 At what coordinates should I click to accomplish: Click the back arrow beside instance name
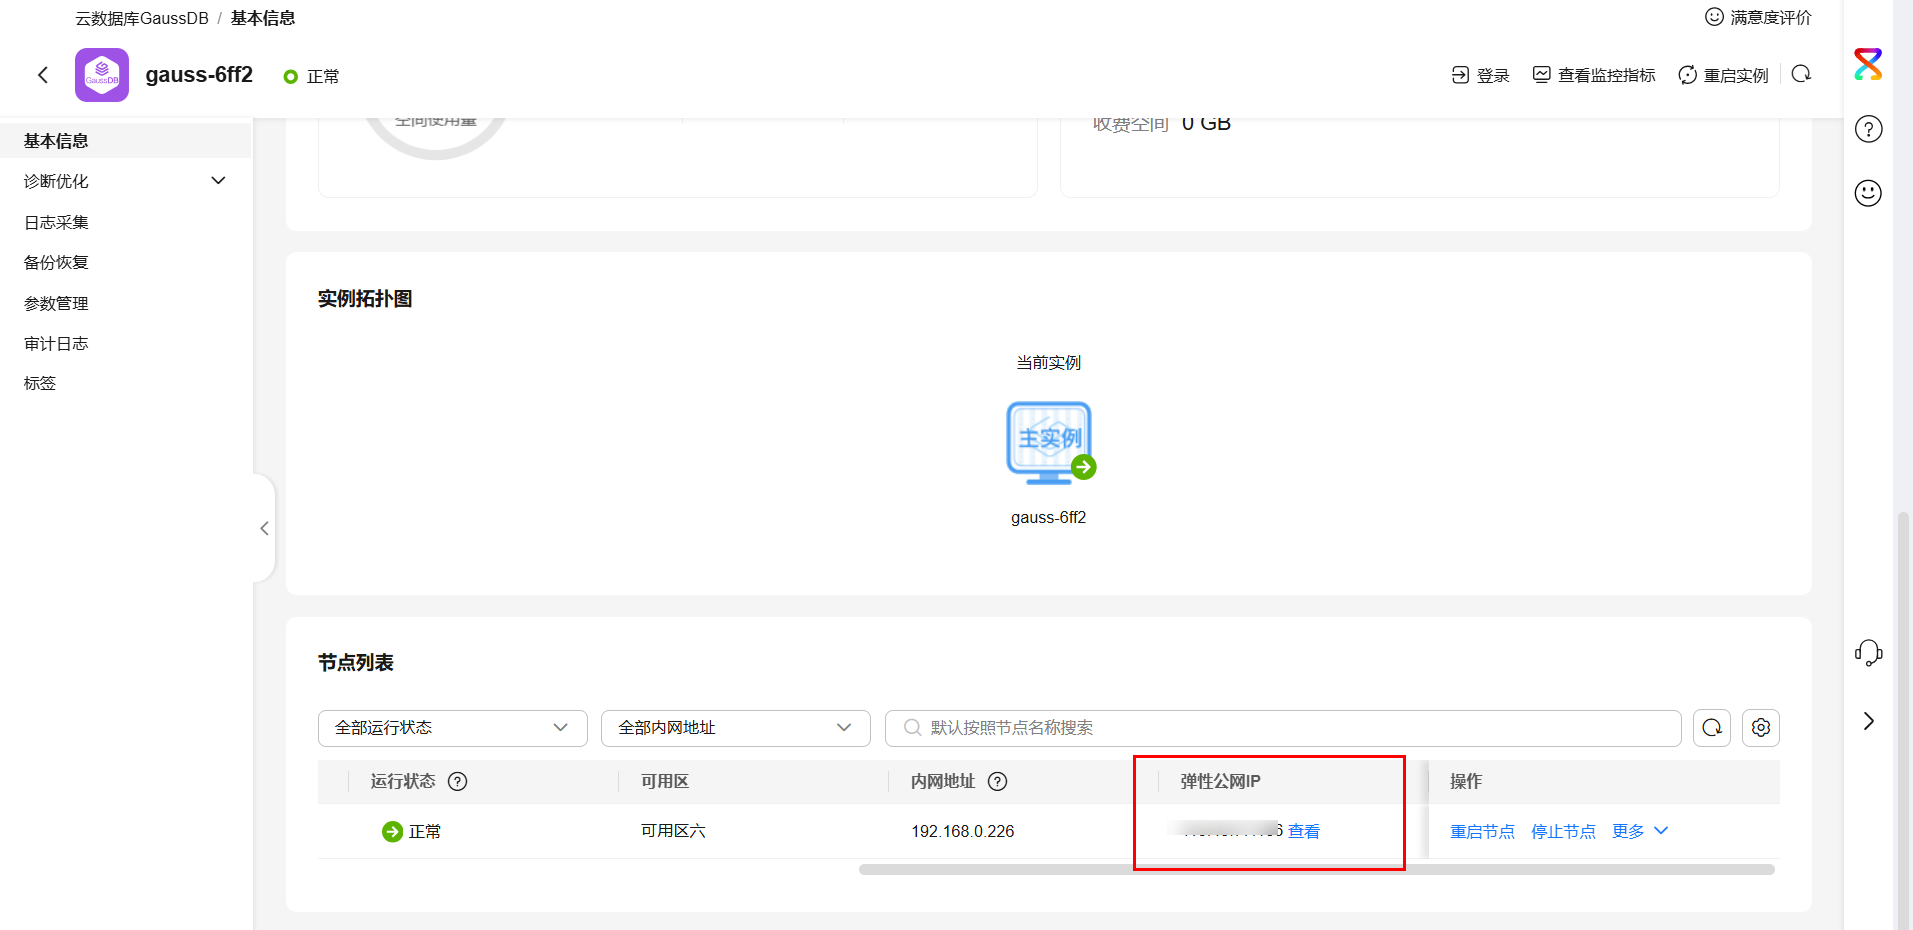click(x=43, y=75)
